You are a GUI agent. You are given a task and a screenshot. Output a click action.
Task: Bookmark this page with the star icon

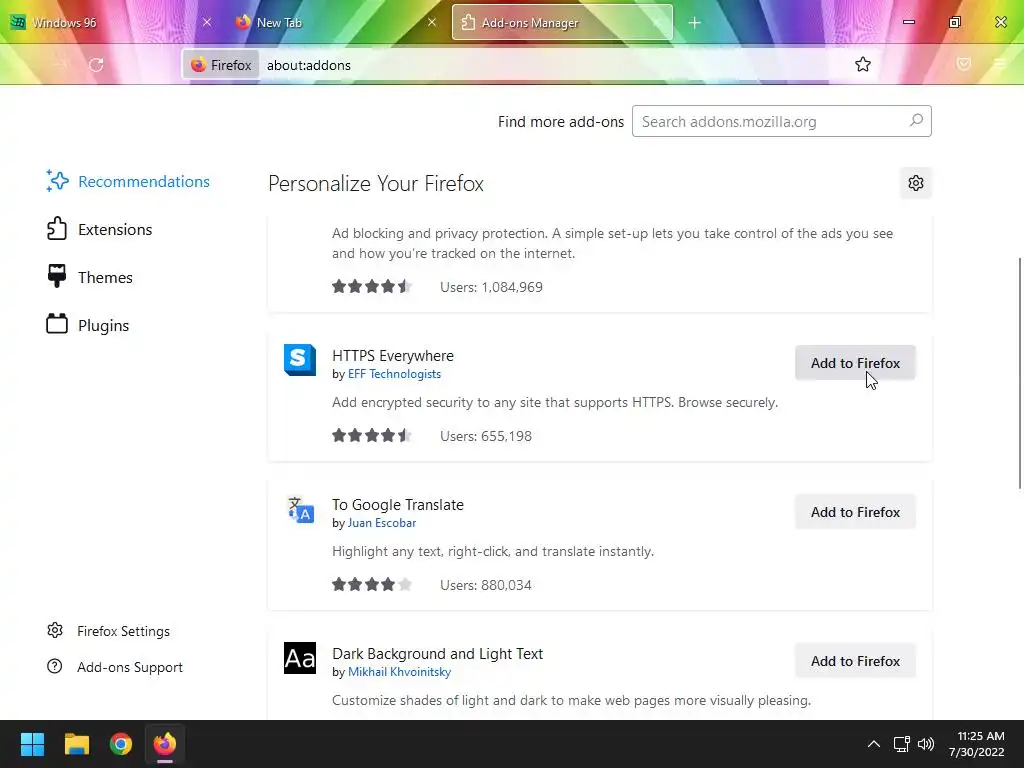pyautogui.click(x=863, y=64)
